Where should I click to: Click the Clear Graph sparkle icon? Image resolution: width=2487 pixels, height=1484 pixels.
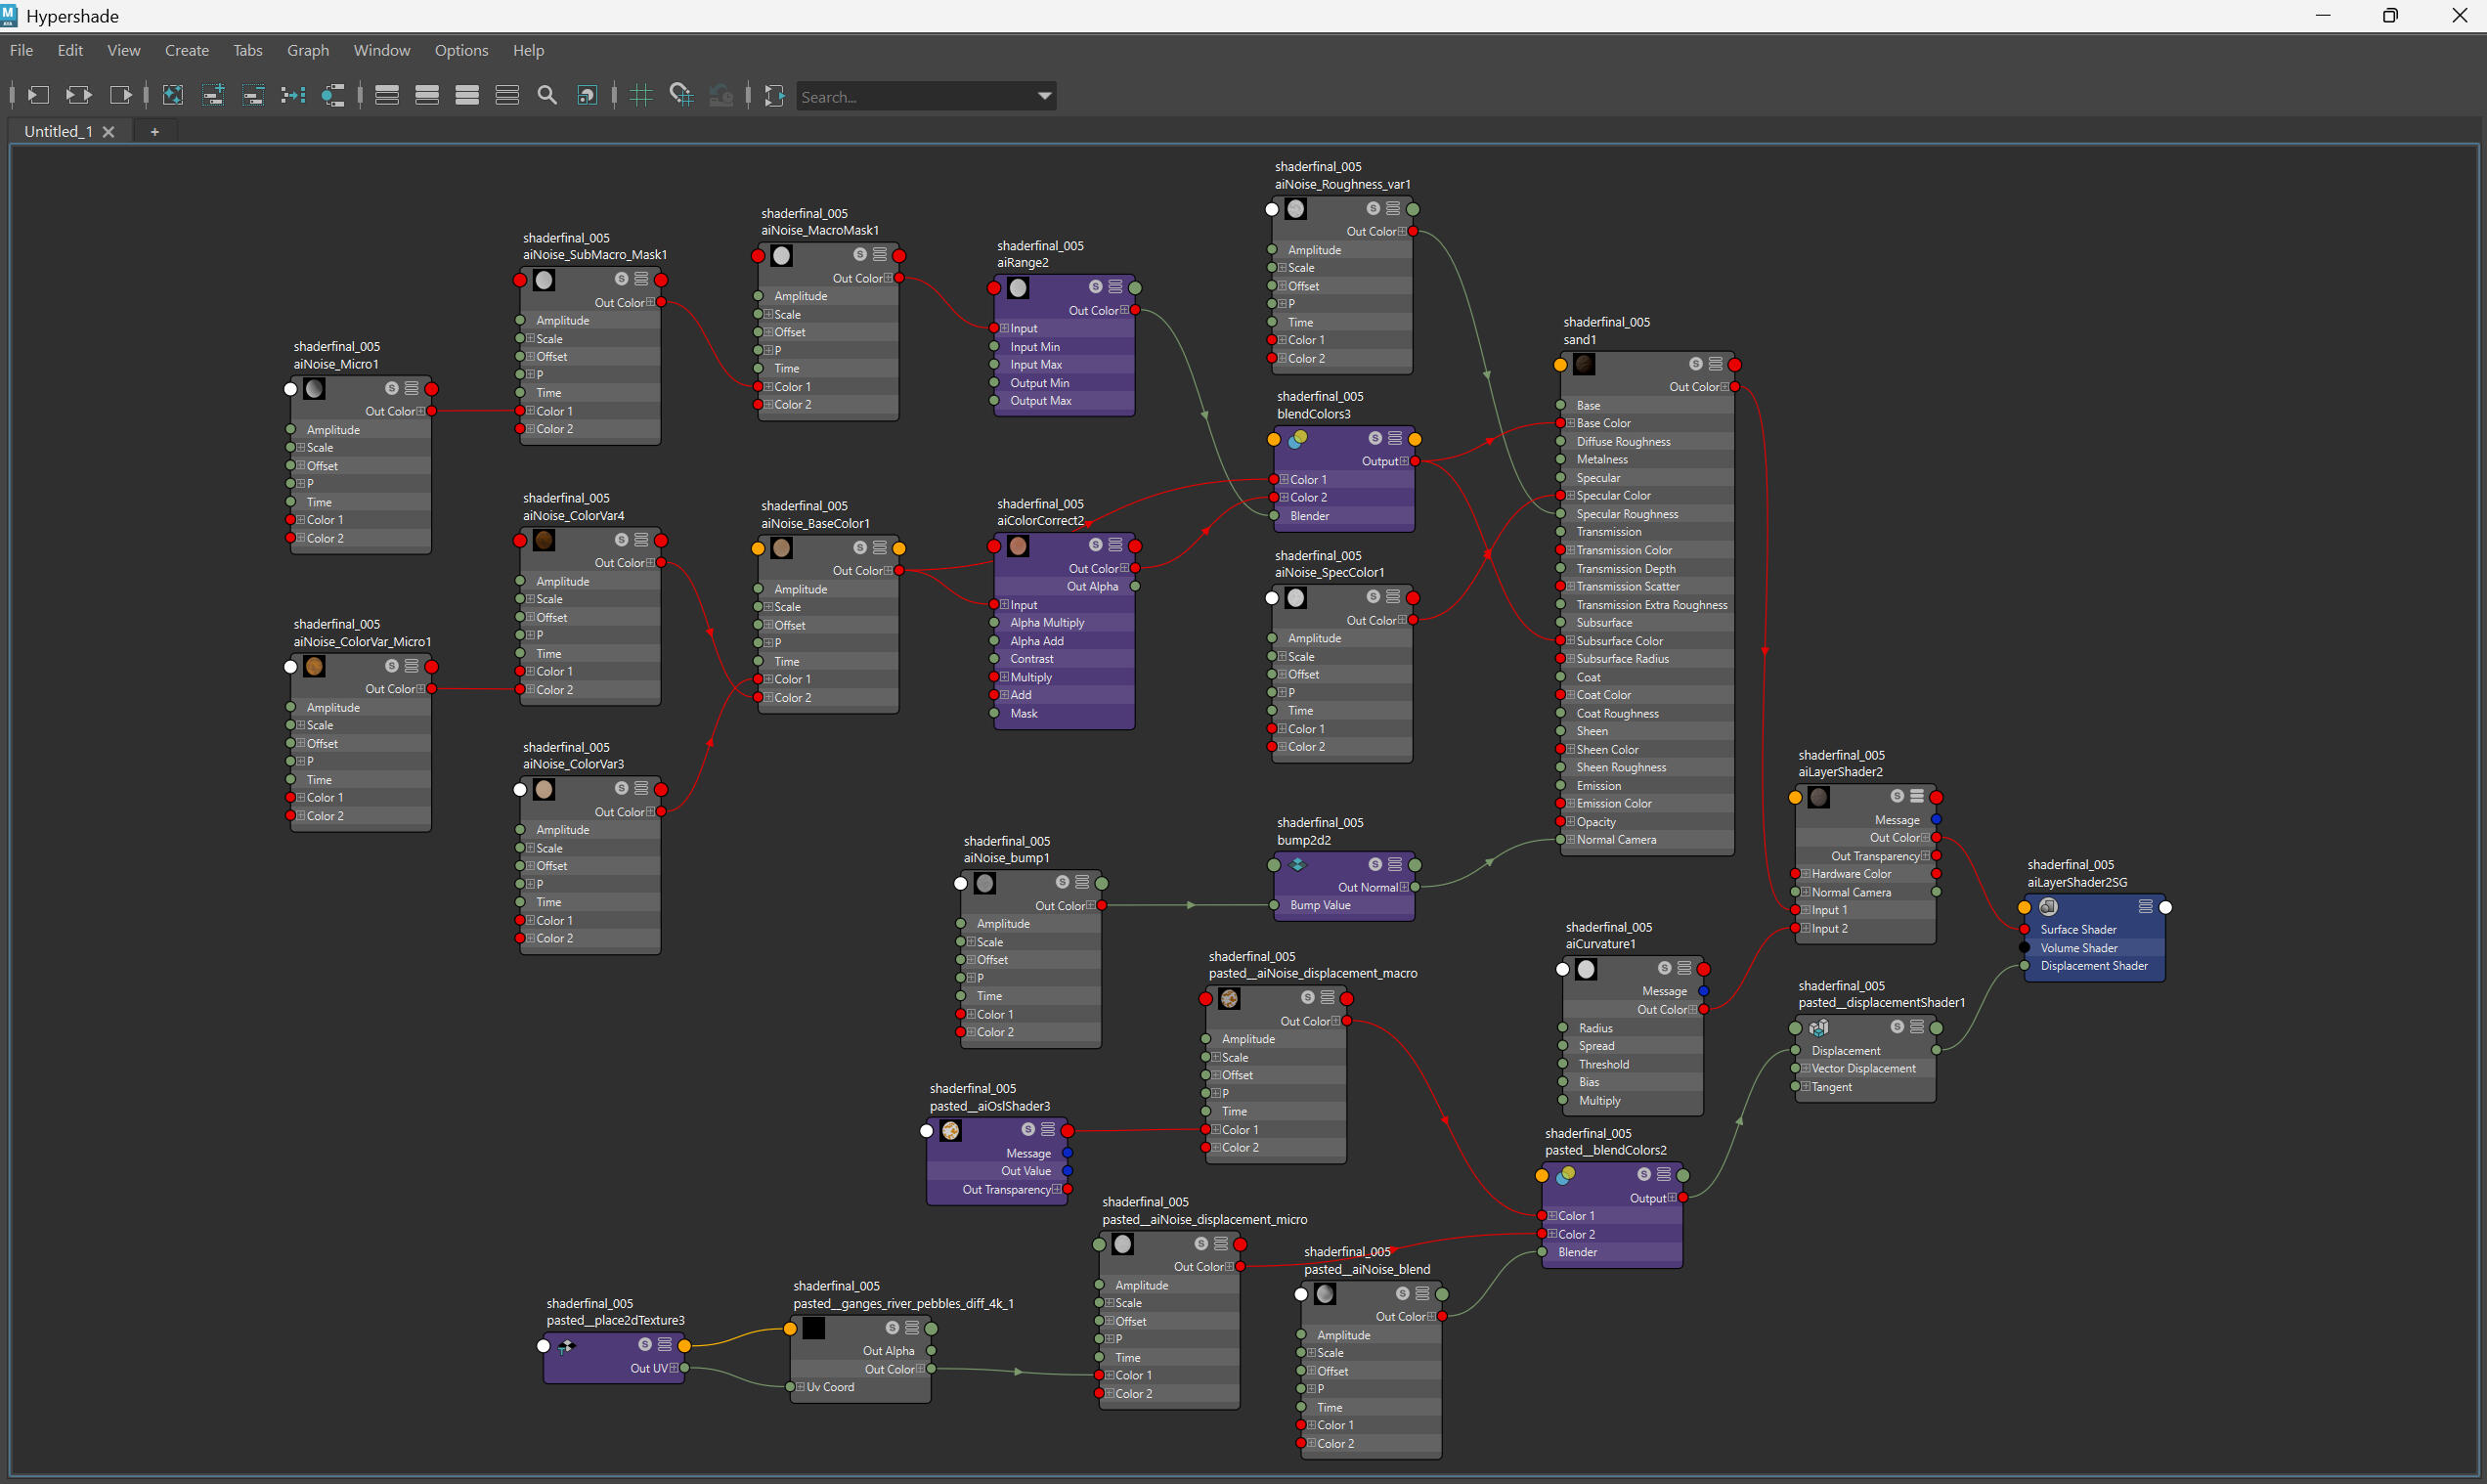point(172,95)
